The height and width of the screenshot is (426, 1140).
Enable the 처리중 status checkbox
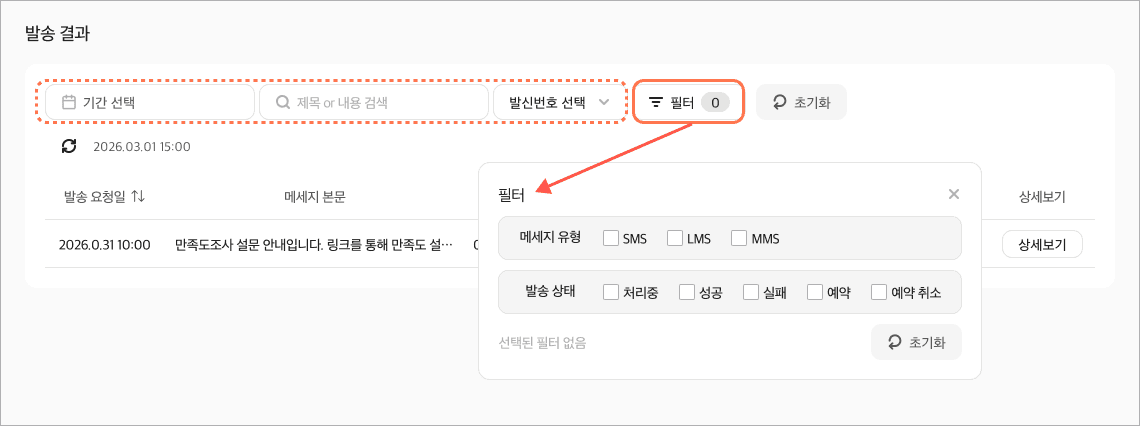[611, 292]
